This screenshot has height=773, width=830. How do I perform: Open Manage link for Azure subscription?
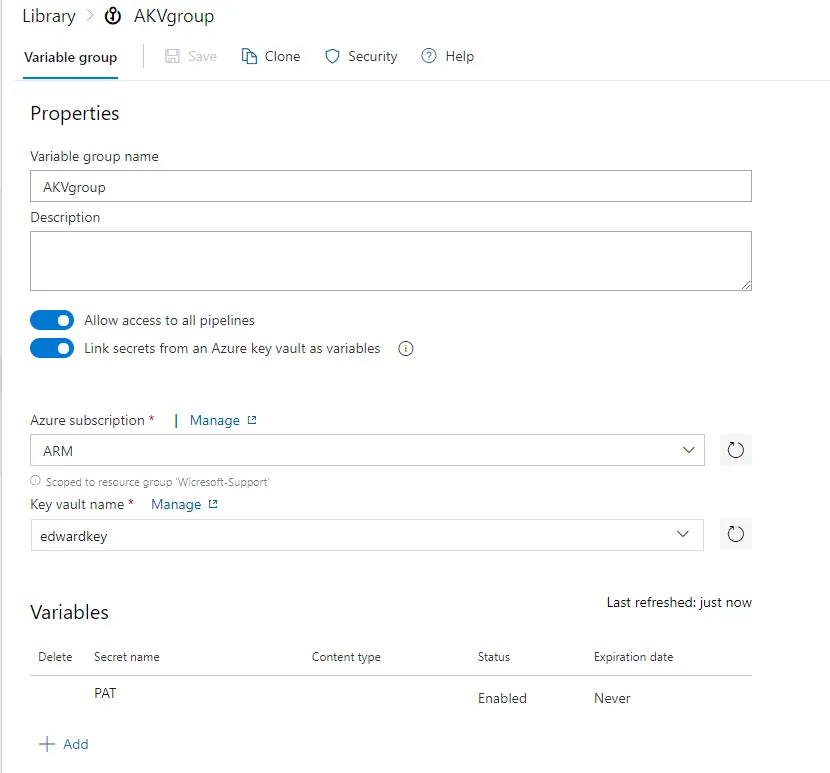click(x=215, y=420)
